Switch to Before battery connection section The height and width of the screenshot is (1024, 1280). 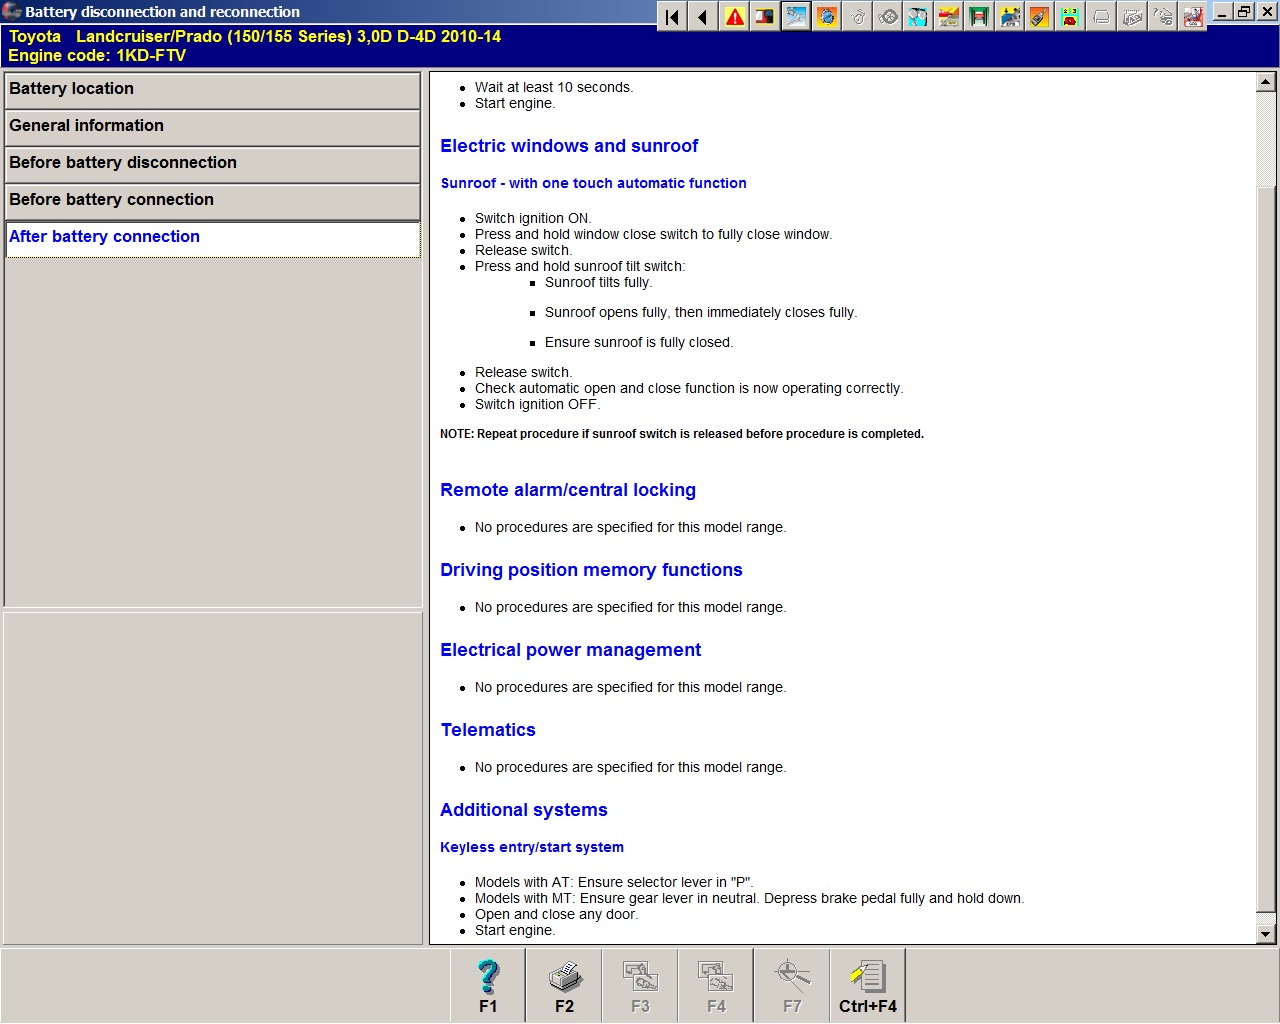coord(212,201)
